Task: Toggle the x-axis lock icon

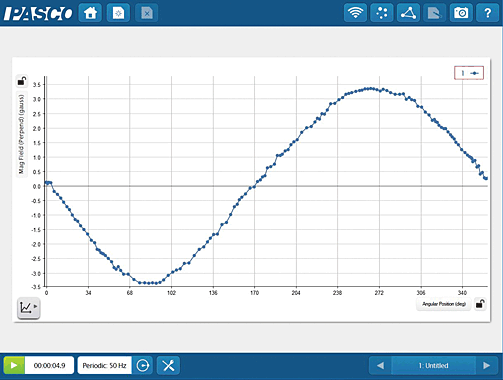Action: (480, 304)
